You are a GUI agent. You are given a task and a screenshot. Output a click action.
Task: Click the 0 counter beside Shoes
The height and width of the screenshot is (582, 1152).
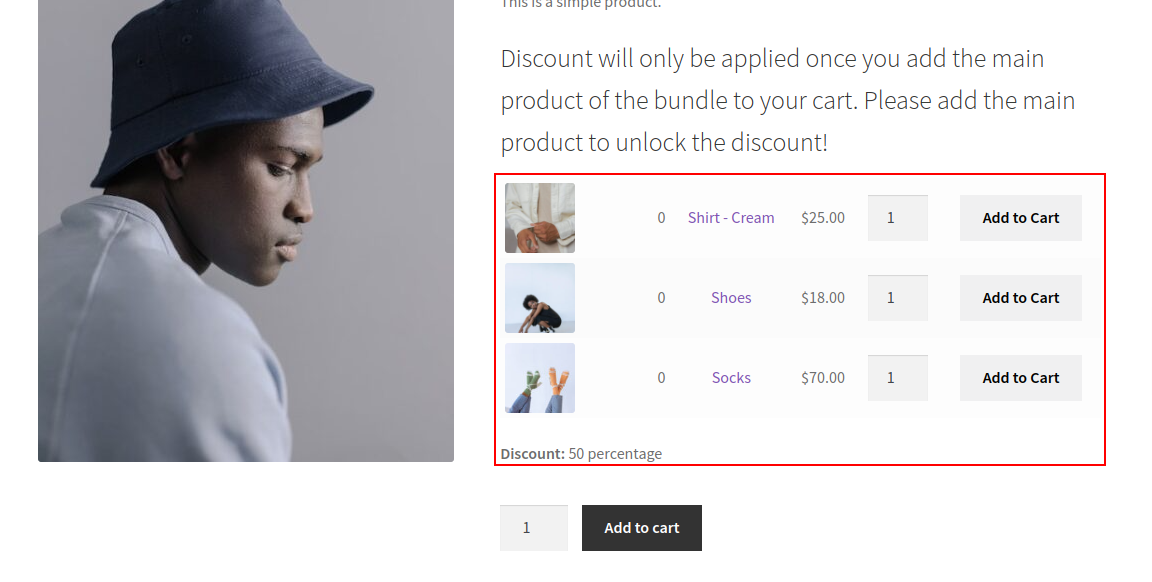tap(661, 297)
